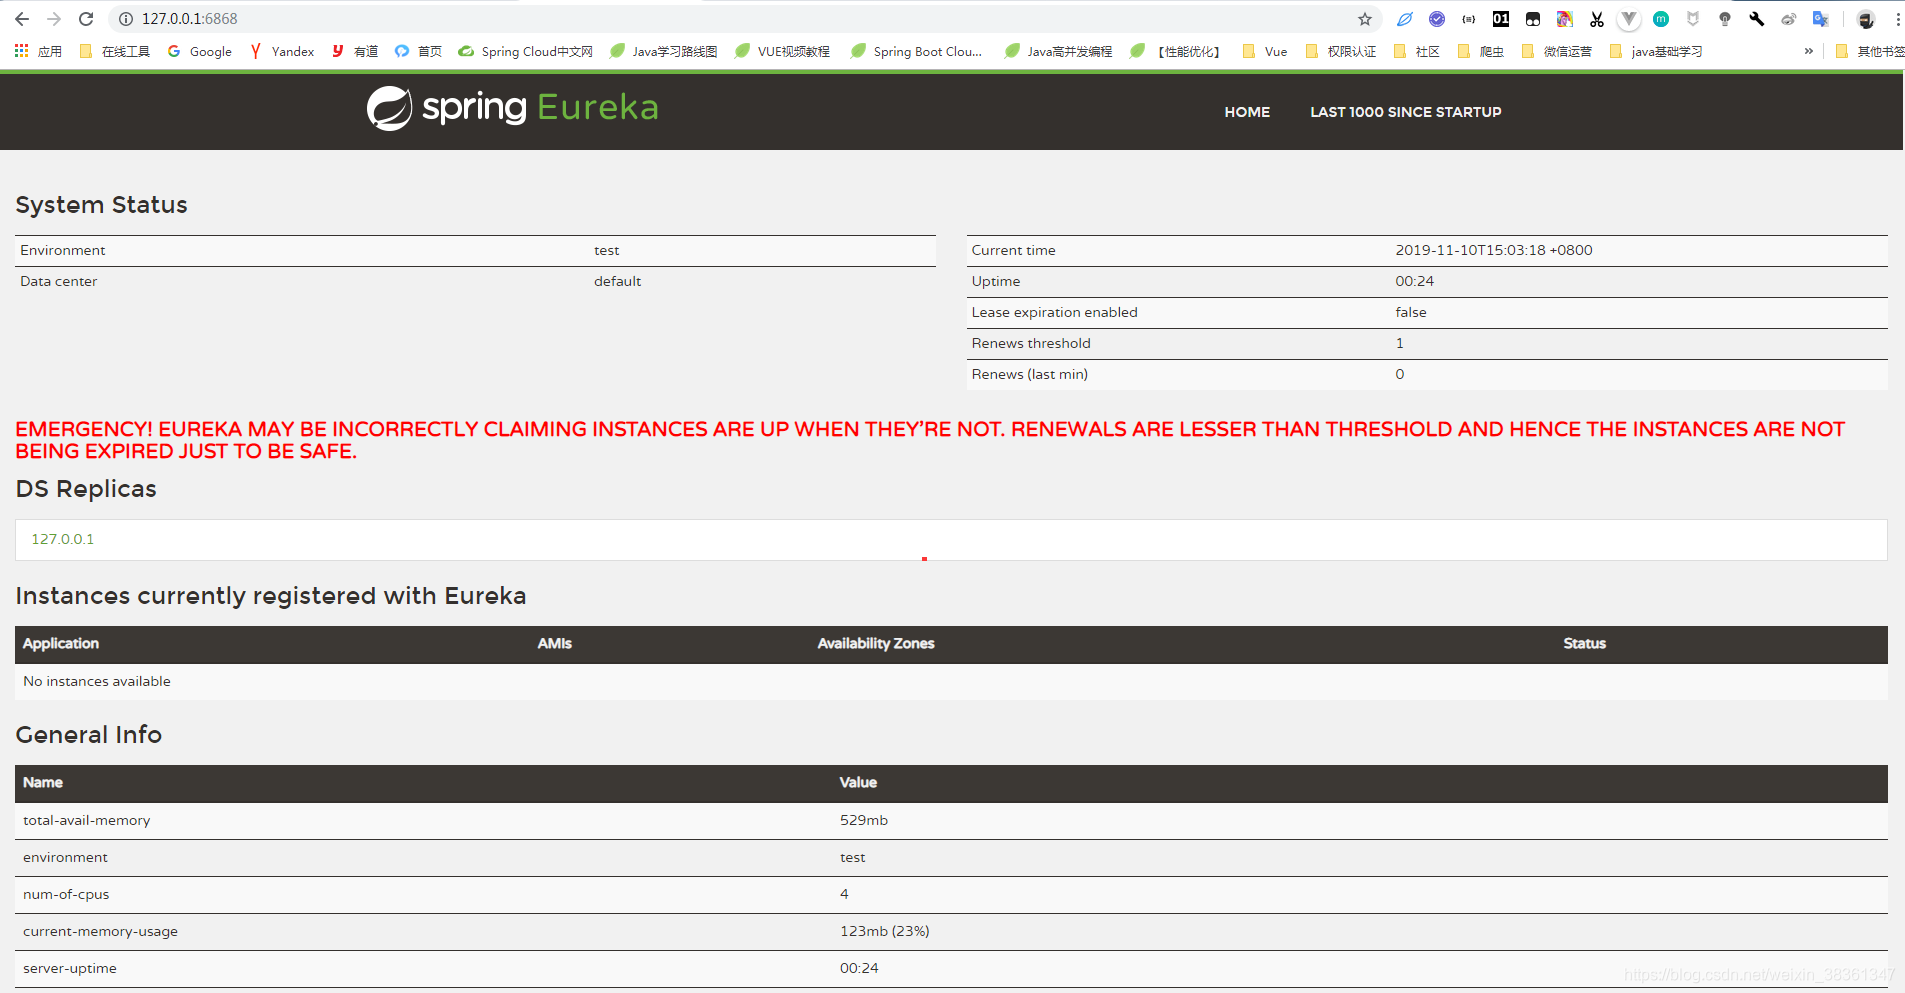Open the Vue bookmark folder

click(1265, 51)
